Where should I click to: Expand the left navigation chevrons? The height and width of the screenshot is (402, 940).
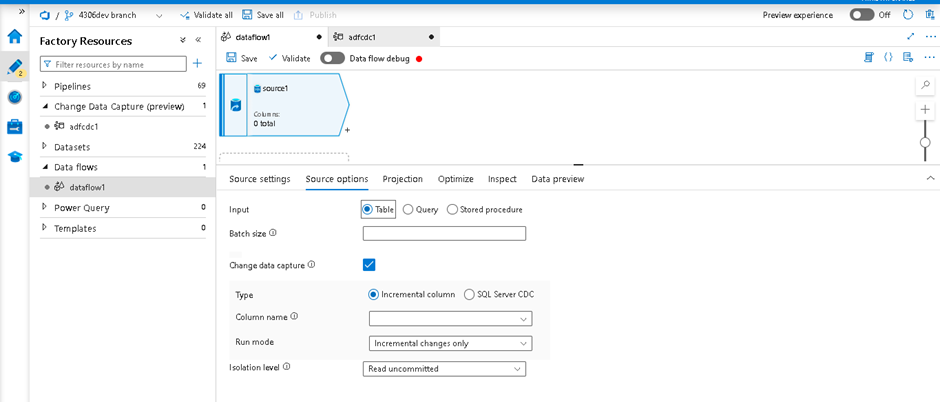[x=22, y=11]
